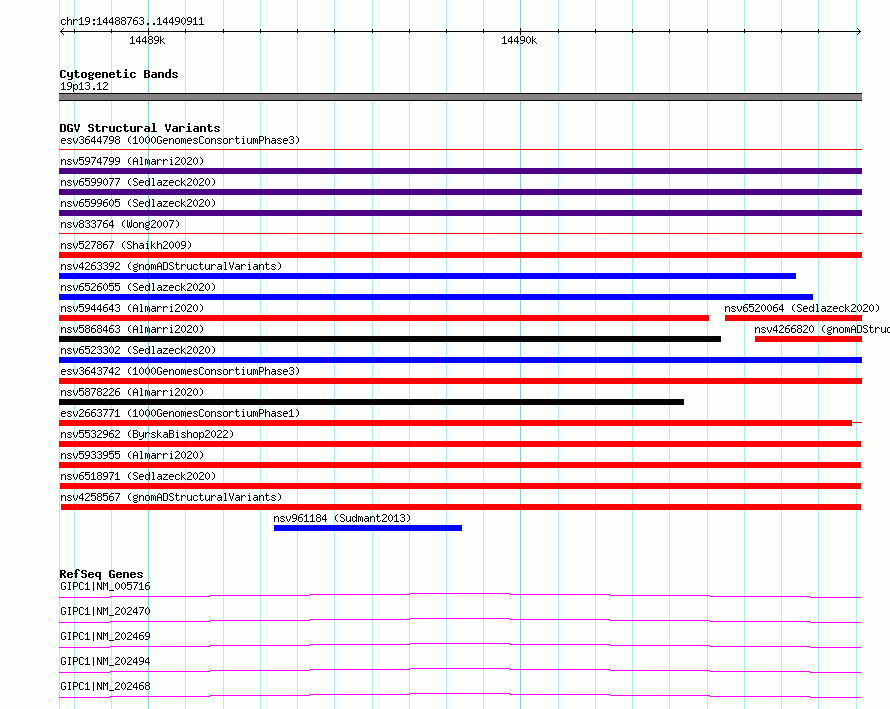890x709 pixels.
Task: Click the 14489k ruler position label
Action: pos(147,40)
